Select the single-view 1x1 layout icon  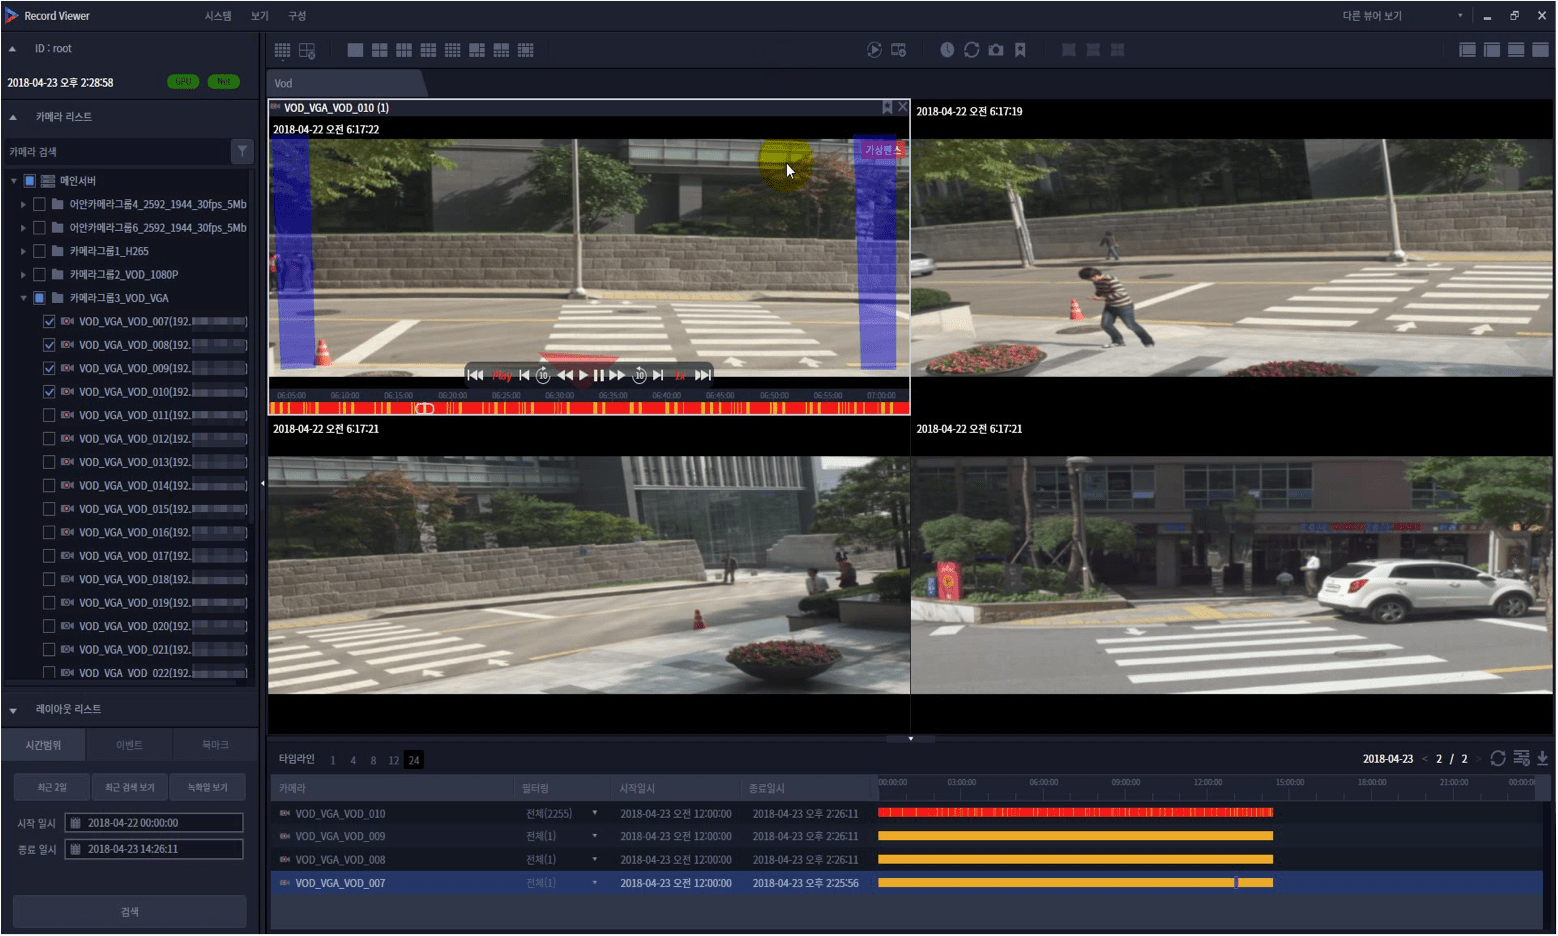point(355,50)
